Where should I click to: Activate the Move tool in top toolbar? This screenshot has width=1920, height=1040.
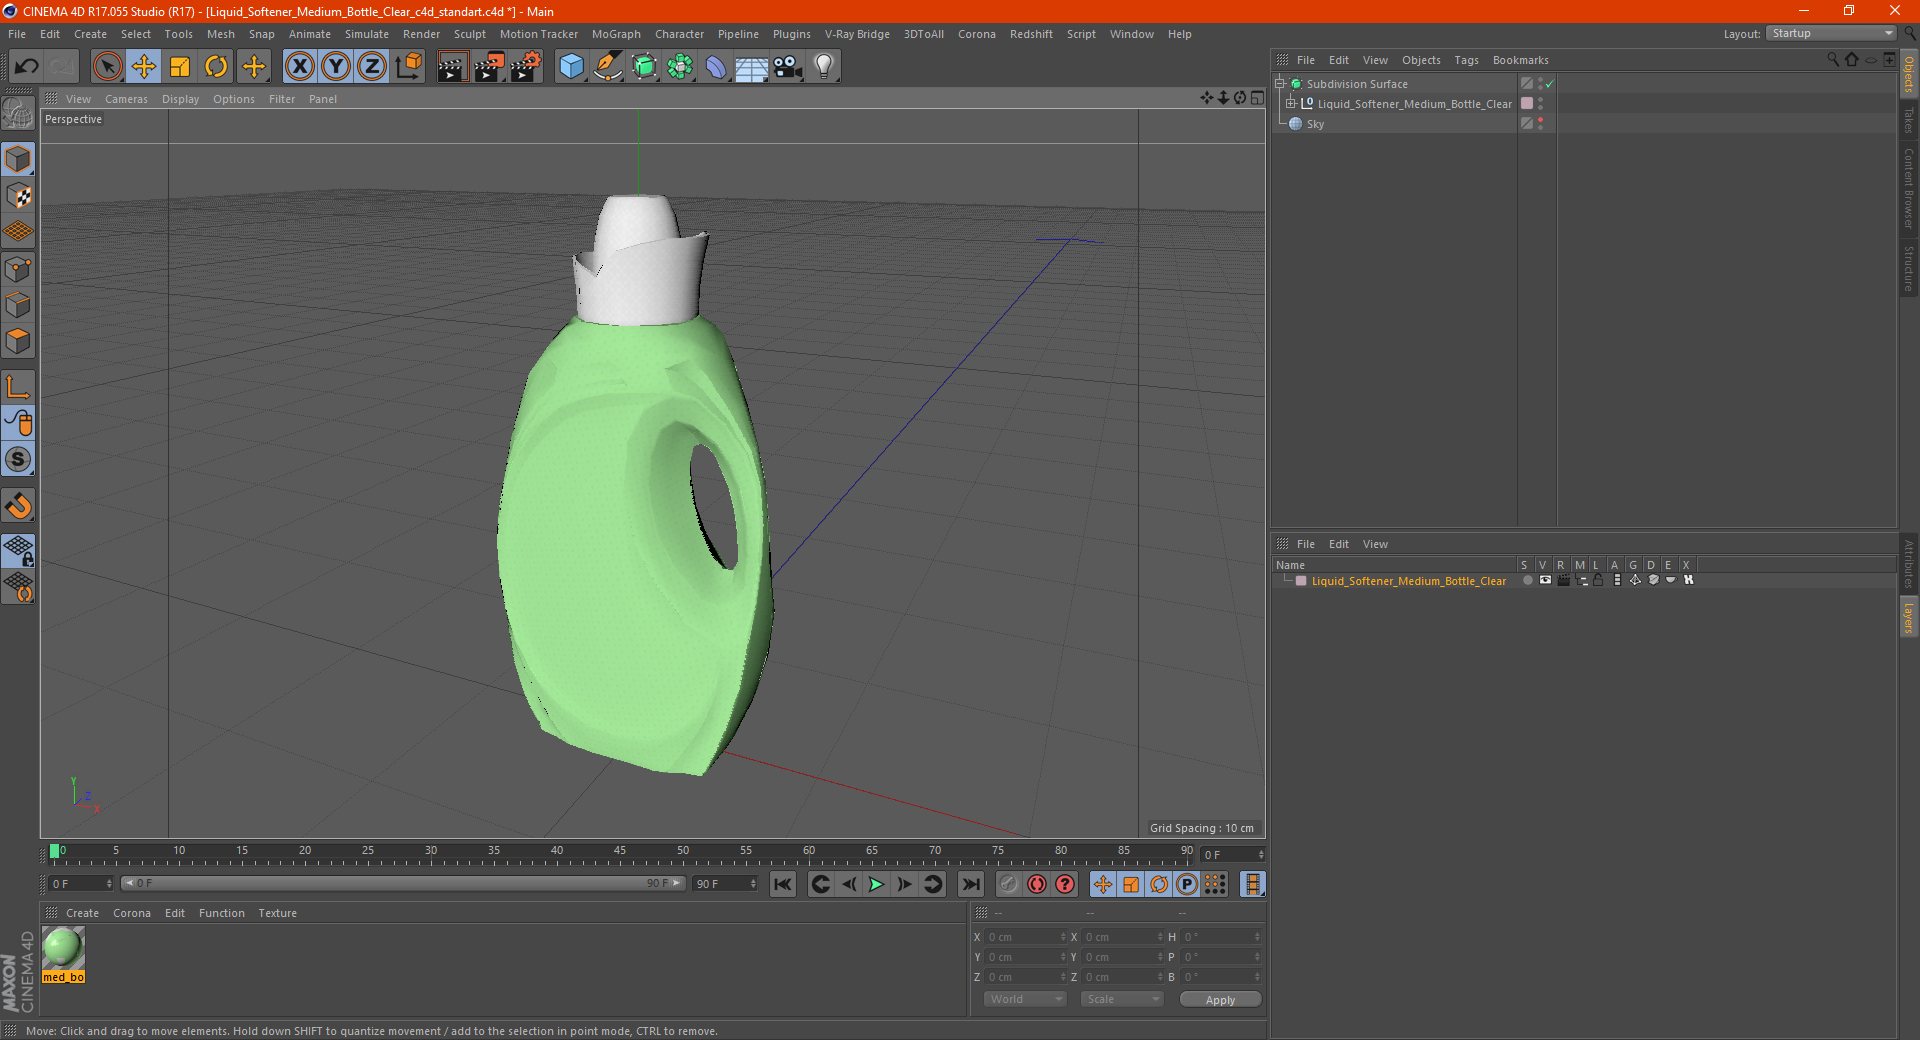click(x=144, y=67)
